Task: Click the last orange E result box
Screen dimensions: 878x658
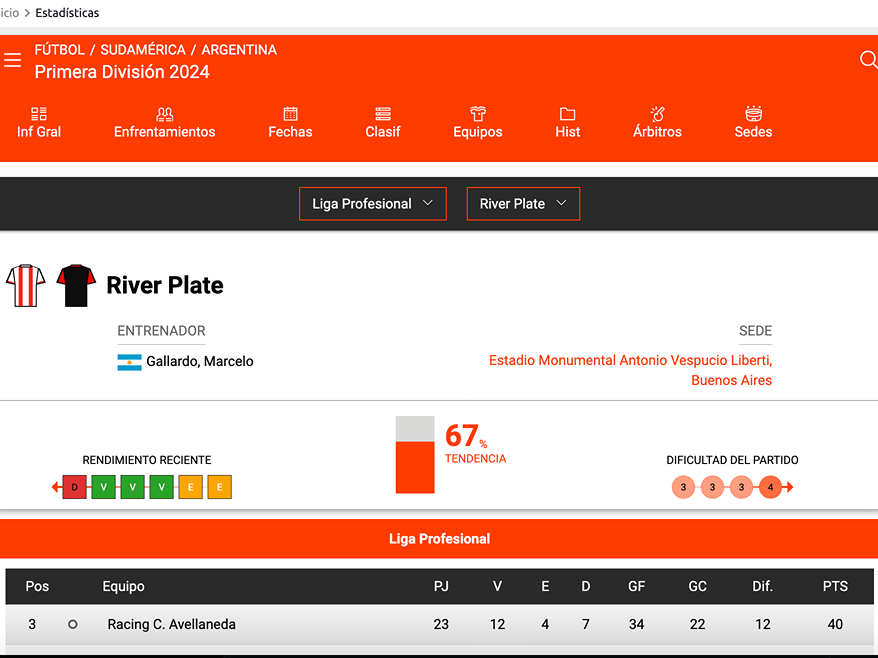Action: coord(219,487)
